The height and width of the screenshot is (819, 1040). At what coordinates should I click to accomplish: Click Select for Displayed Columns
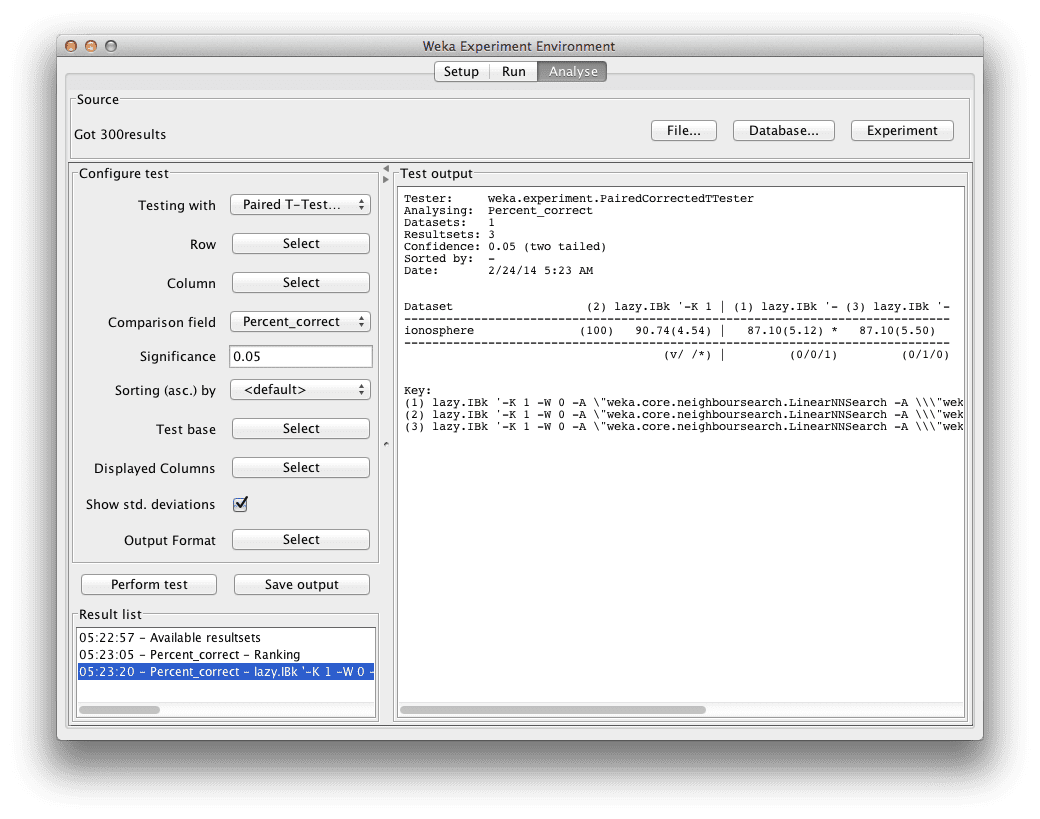300,468
